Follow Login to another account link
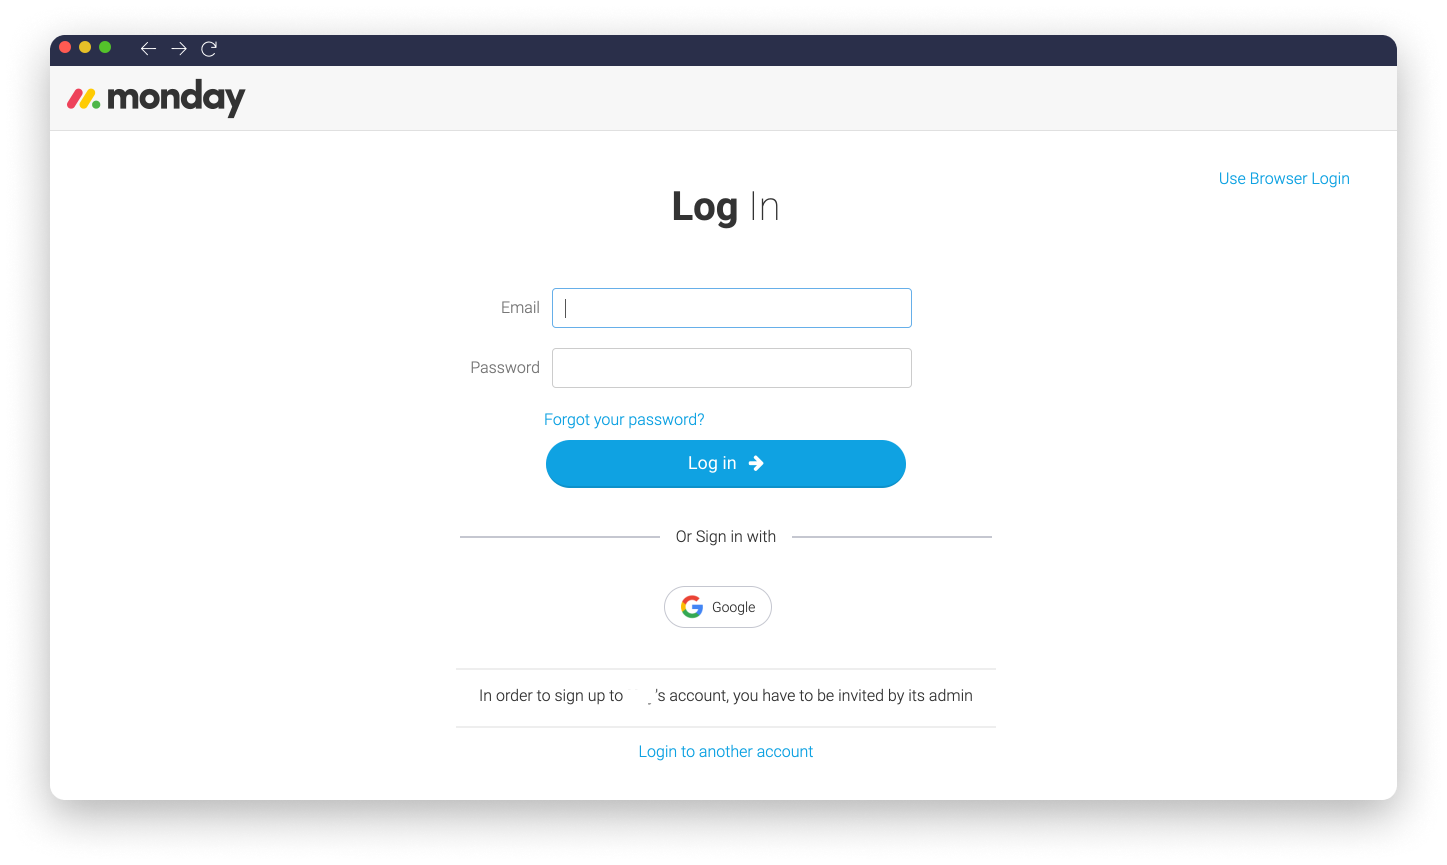The image size is (1447, 865). click(x=726, y=751)
